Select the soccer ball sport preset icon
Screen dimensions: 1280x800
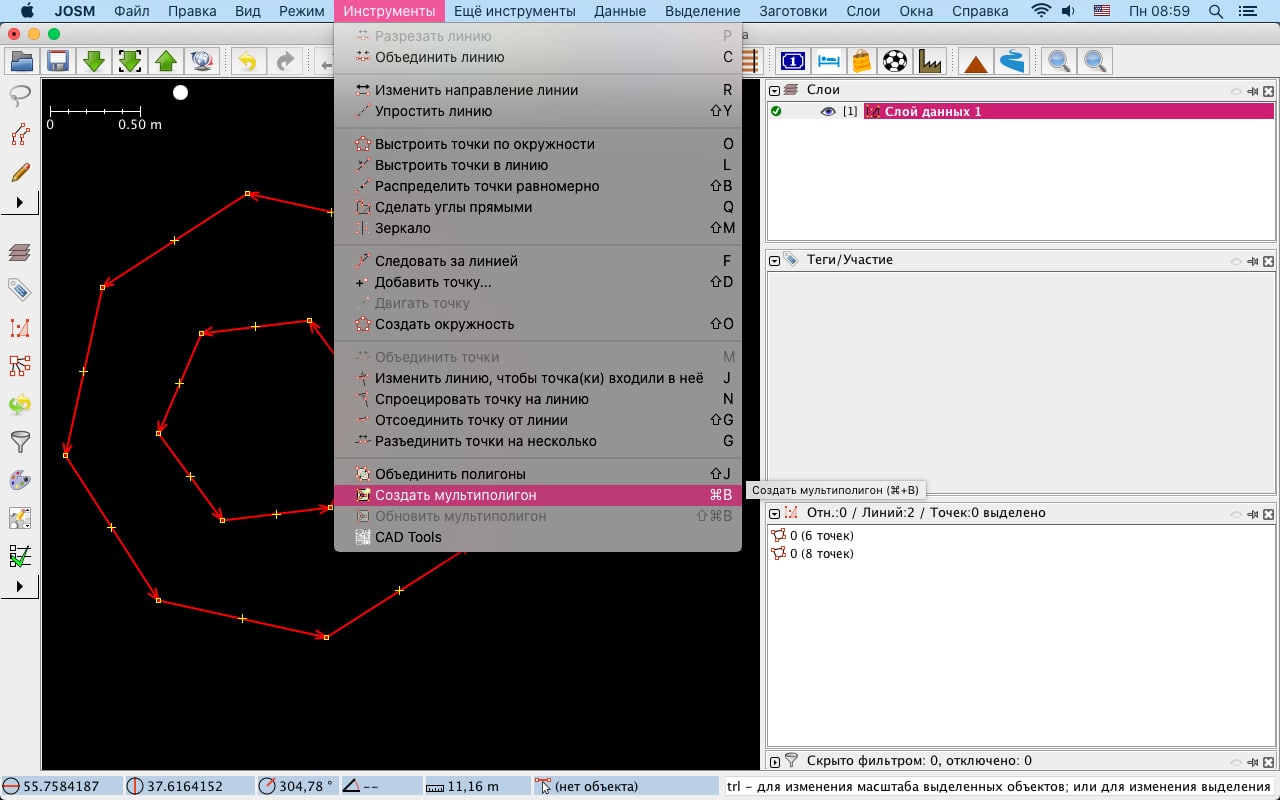(x=896, y=61)
